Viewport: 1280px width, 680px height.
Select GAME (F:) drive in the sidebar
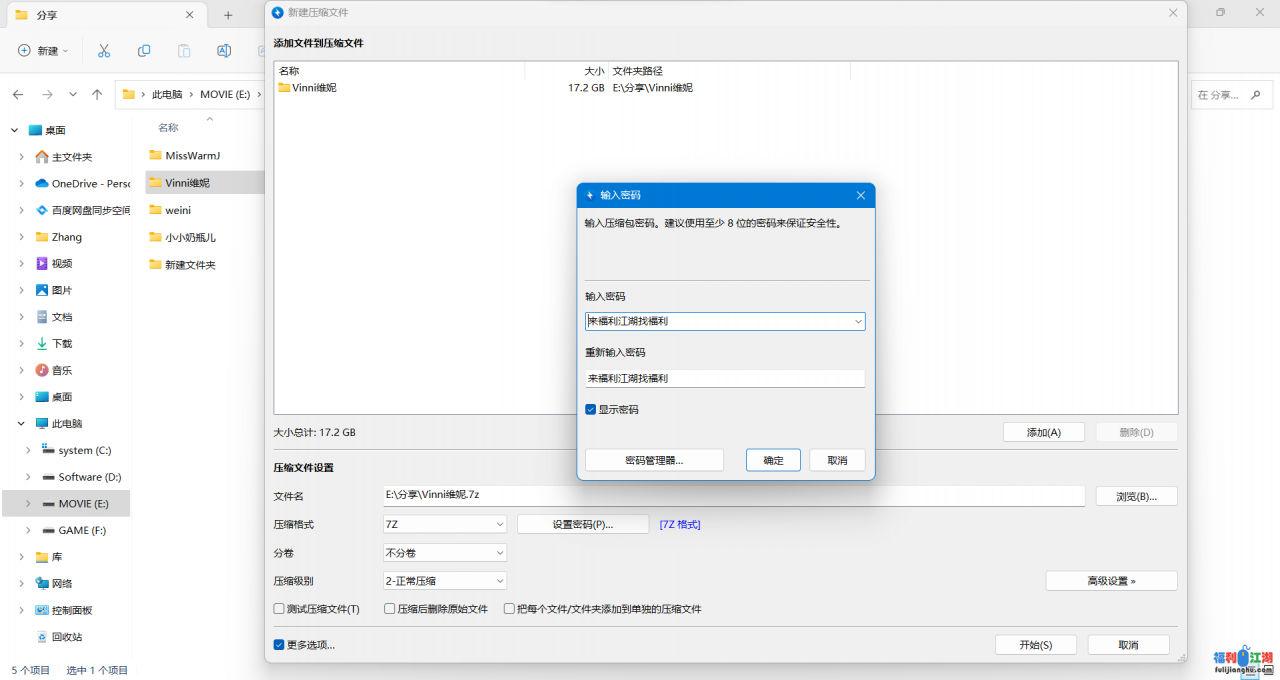click(81, 531)
